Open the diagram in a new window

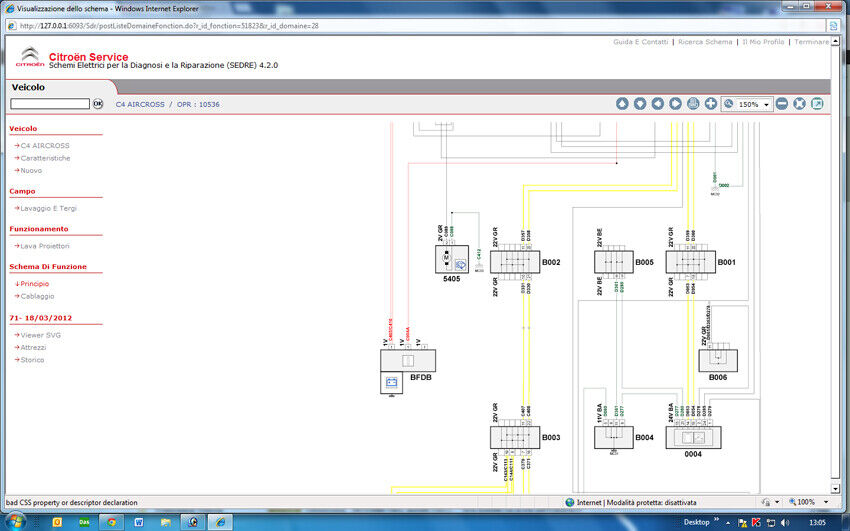pyautogui.click(x=817, y=104)
